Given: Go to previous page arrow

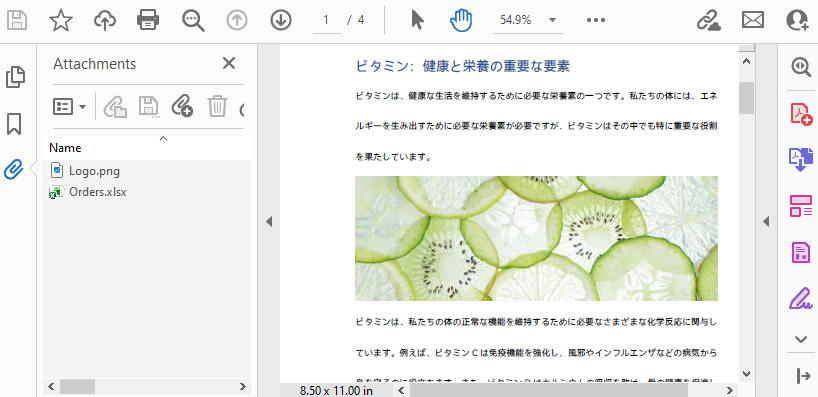Looking at the screenshot, I should point(236,20).
